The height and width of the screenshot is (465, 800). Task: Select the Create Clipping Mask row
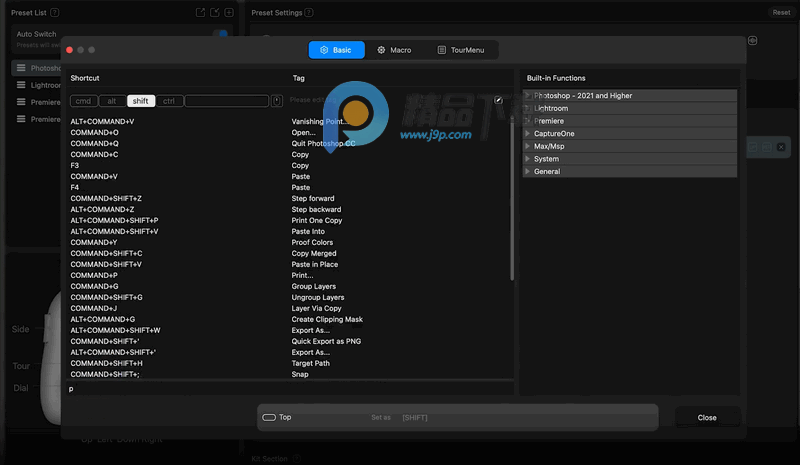coord(290,319)
